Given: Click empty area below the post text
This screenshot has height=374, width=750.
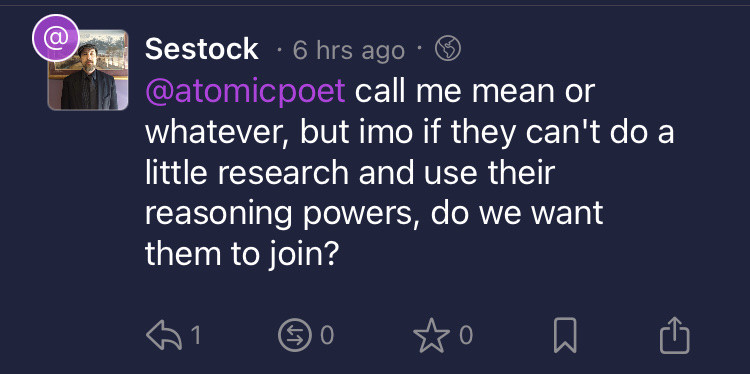Looking at the screenshot, I should [x=409, y=294].
